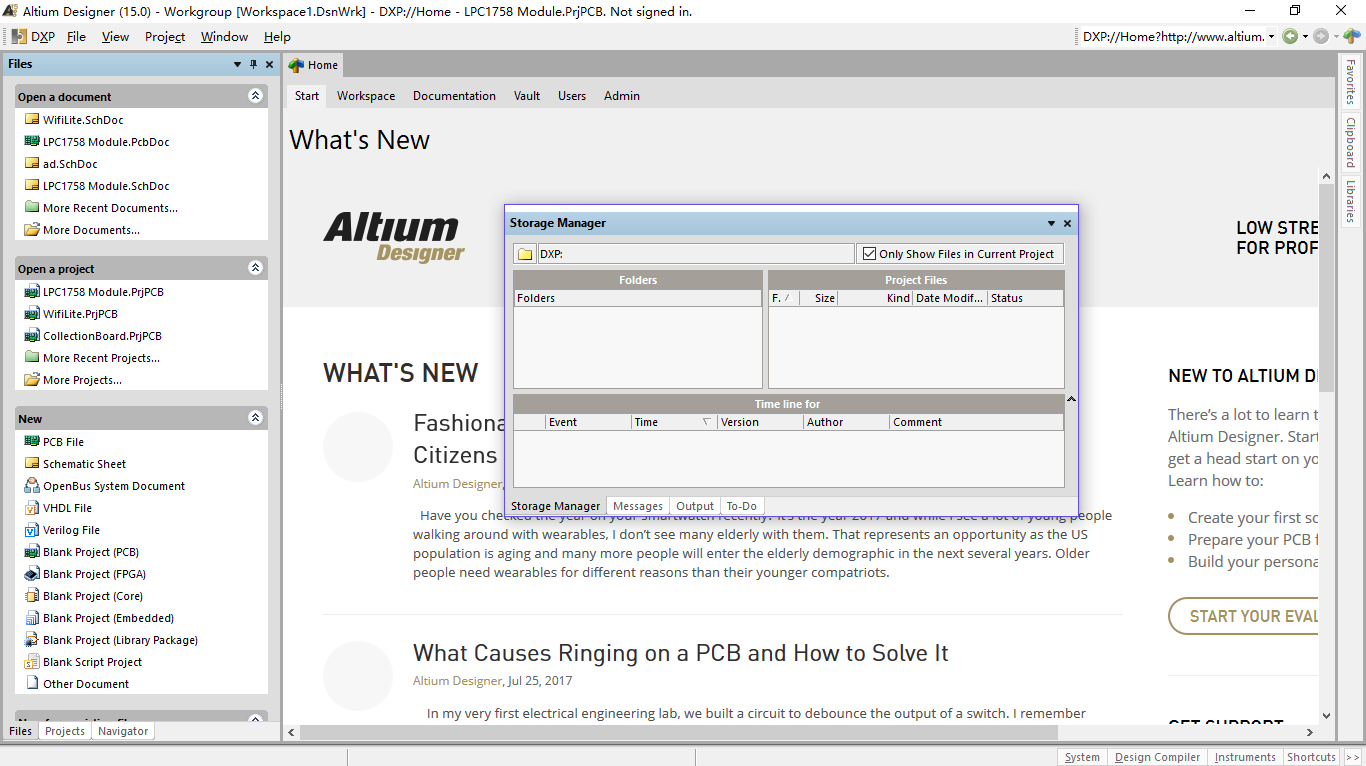
Task: Click the Blank Project (PCB) icon
Action: click(32, 552)
